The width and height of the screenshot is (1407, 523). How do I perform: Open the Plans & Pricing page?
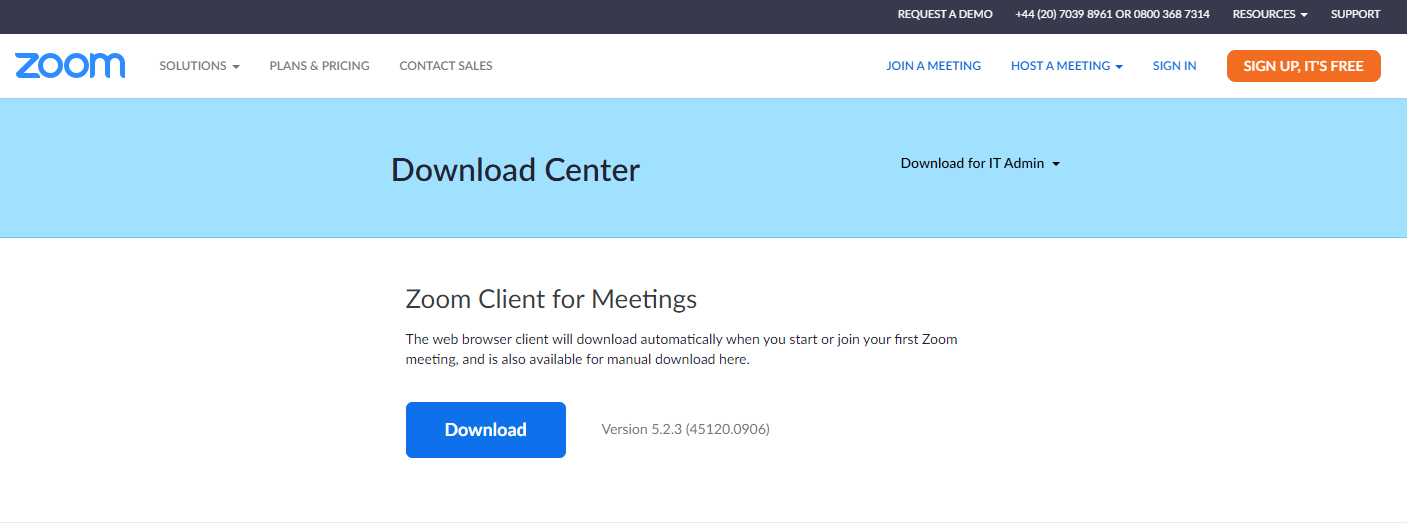[319, 66]
